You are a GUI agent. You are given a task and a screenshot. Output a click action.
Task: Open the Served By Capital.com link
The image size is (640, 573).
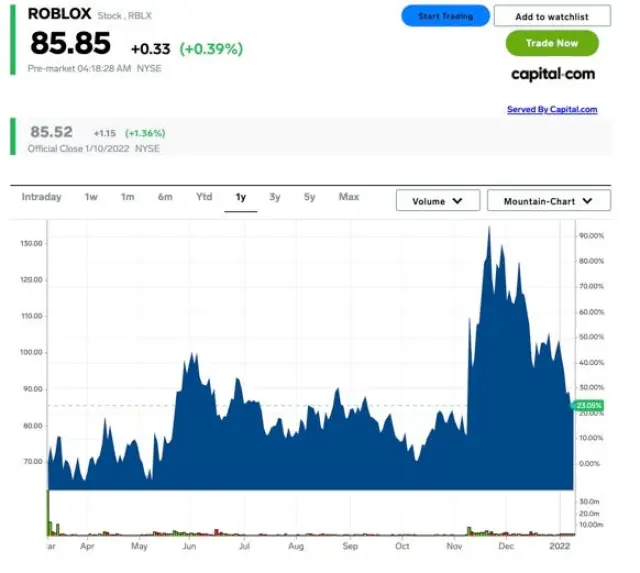[x=552, y=110]
